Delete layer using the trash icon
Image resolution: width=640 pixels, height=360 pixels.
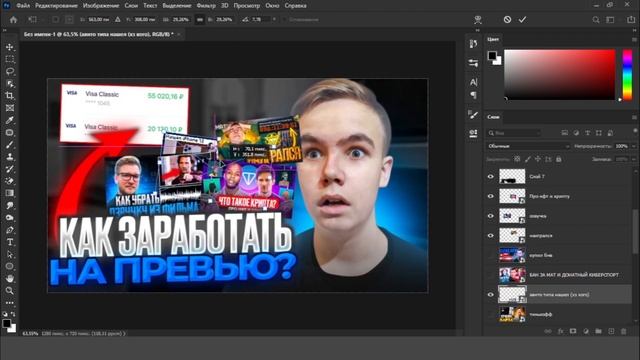[x=624, y=331]
